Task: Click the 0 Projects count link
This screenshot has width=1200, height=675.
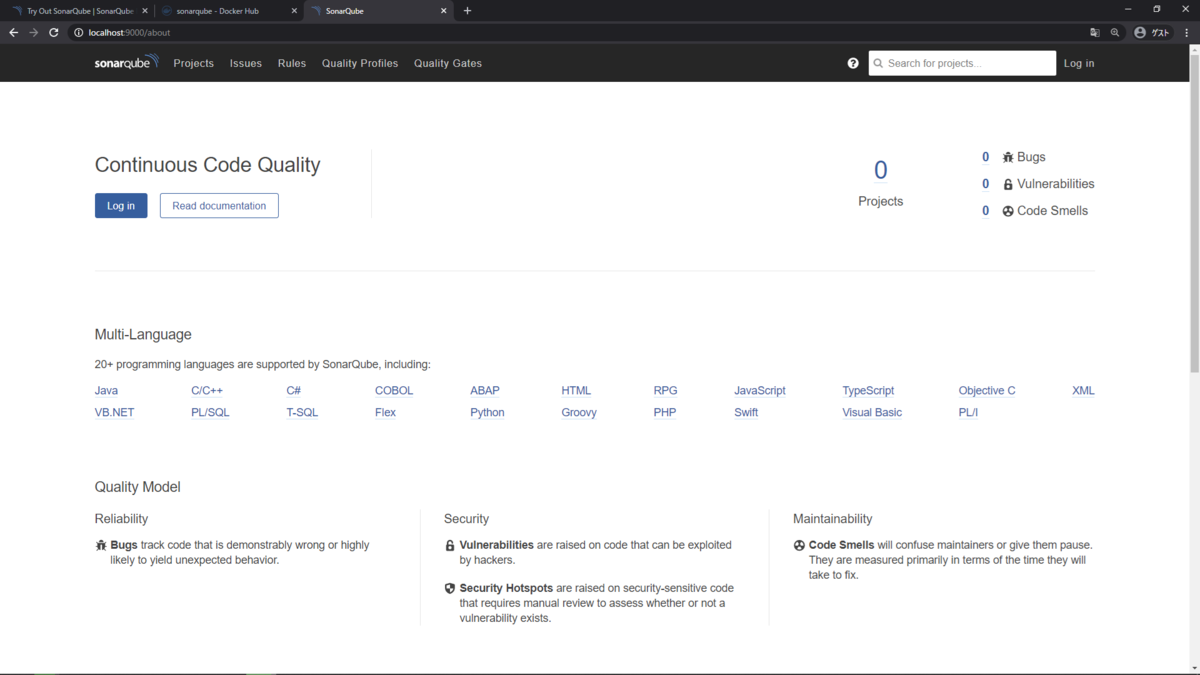Action: coord(880,171)
